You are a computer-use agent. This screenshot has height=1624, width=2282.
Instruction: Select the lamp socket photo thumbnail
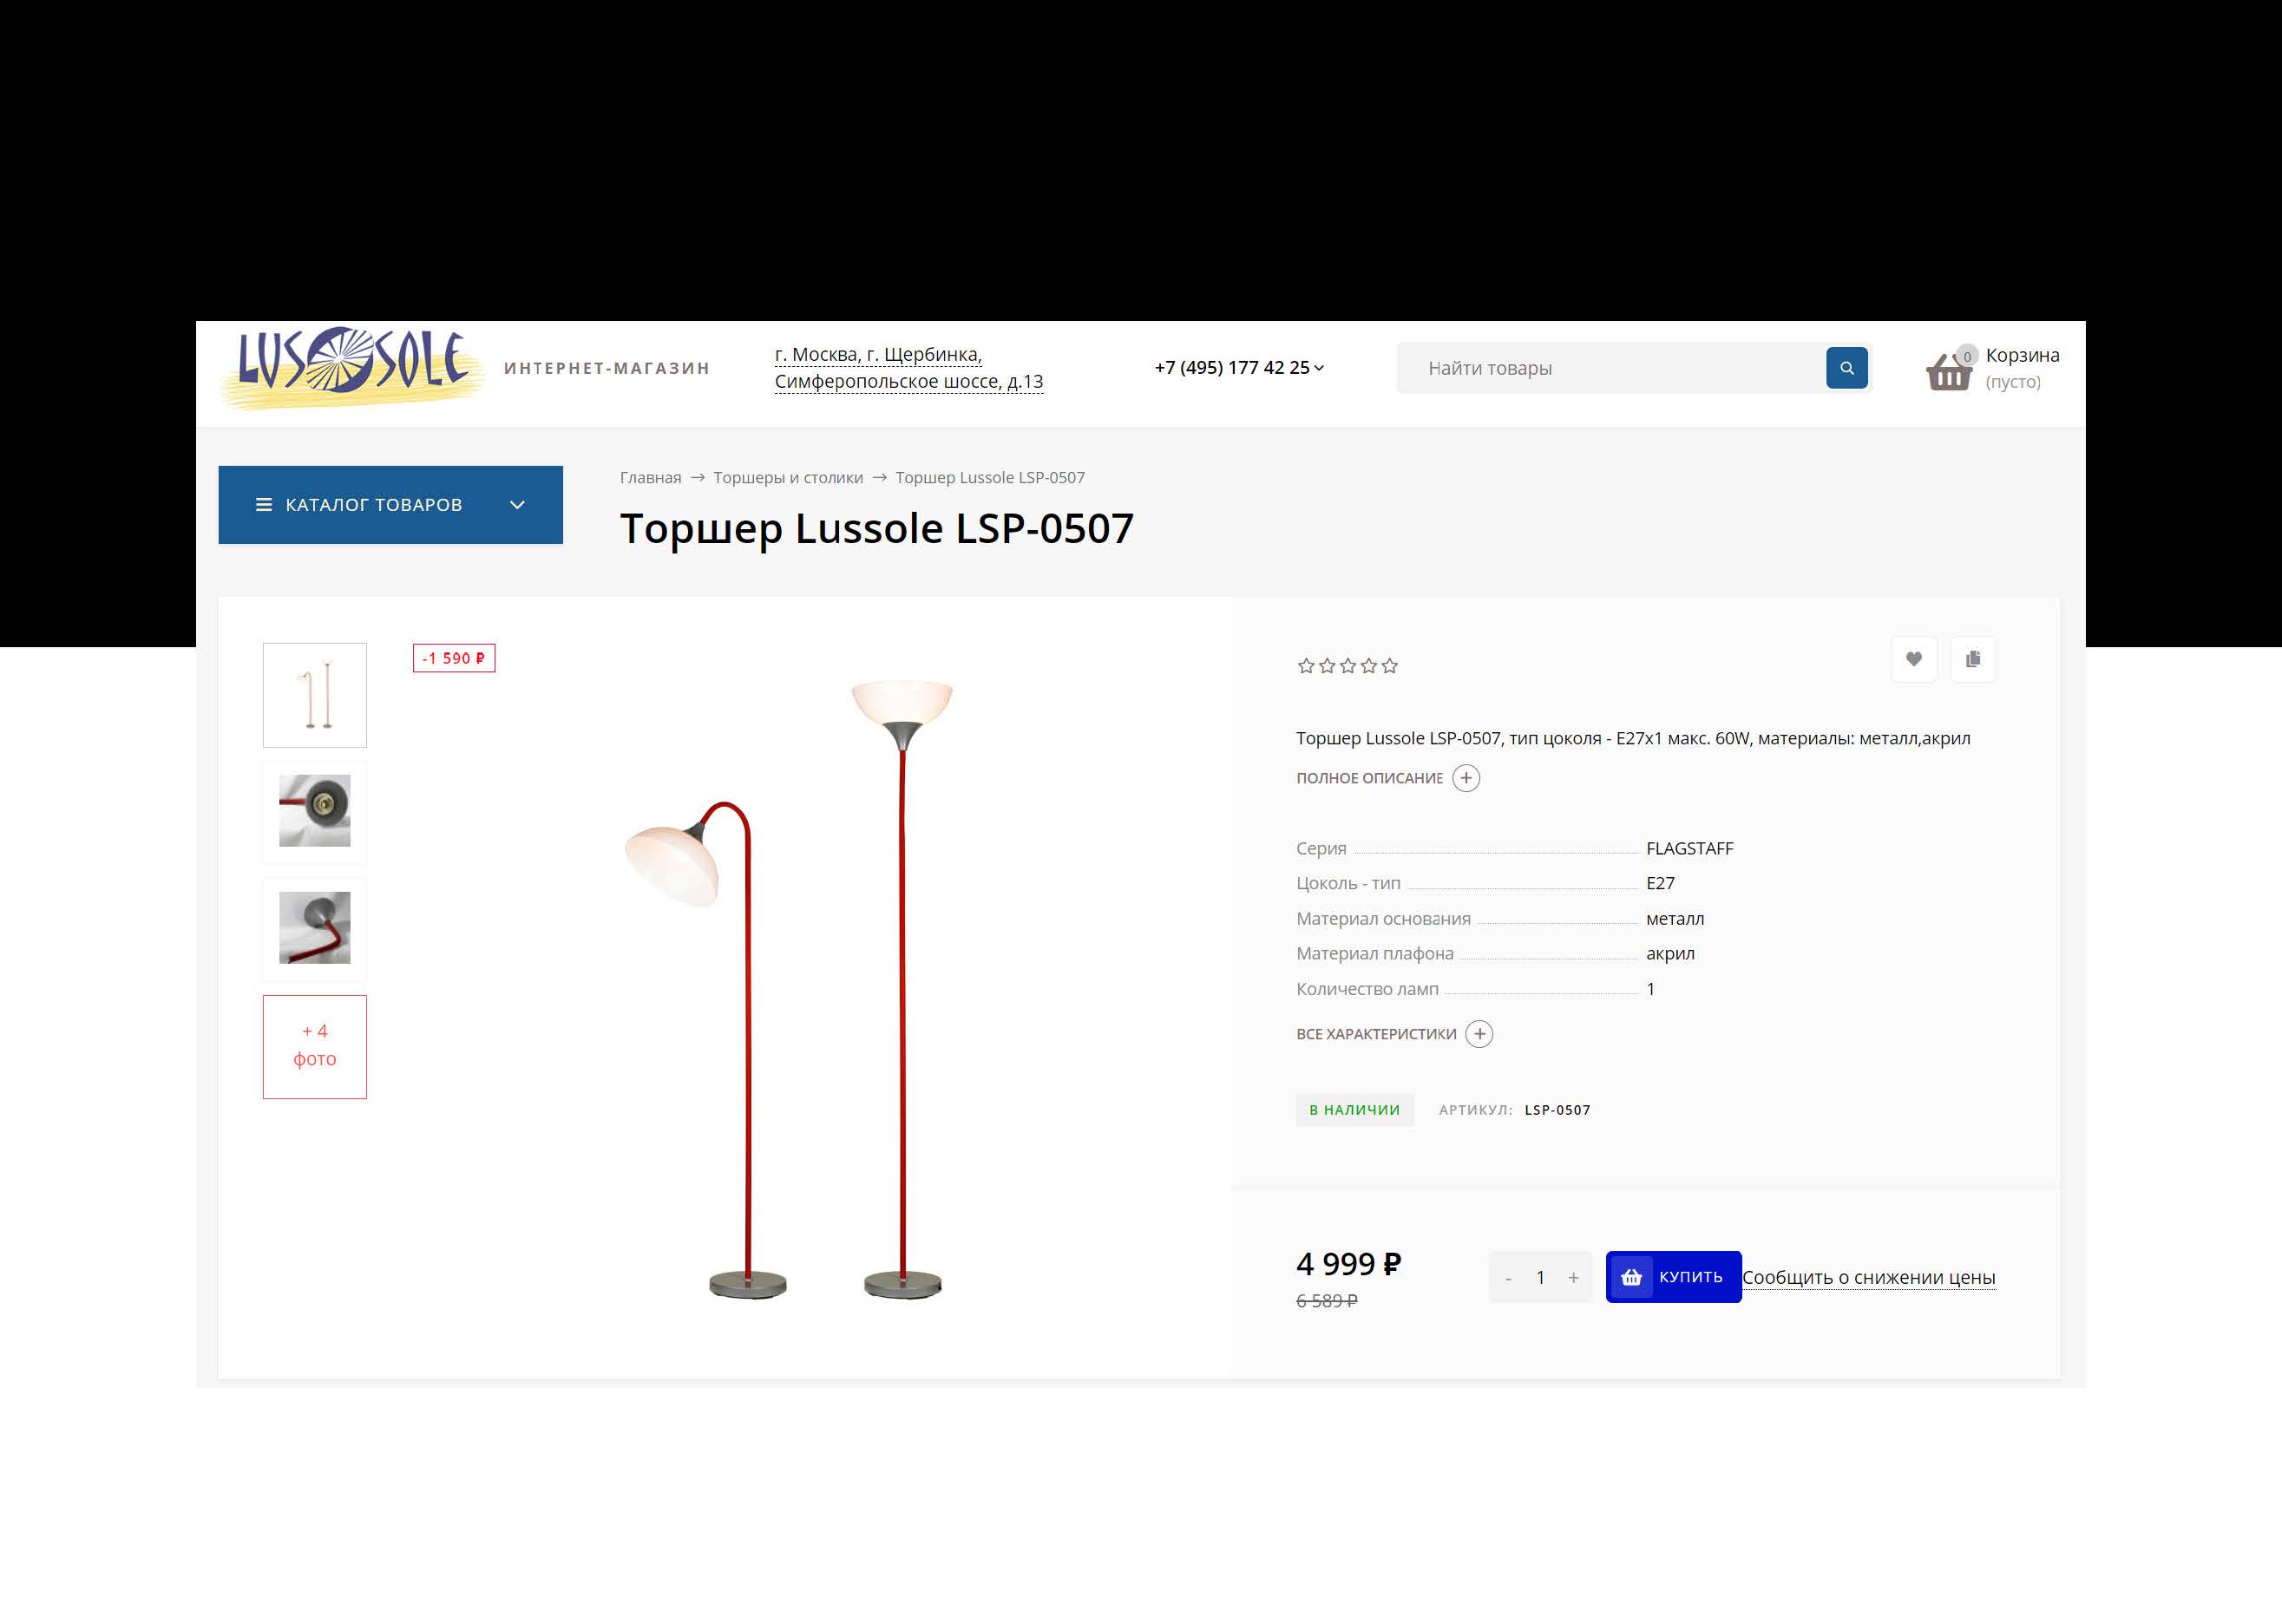click(315, 811)
